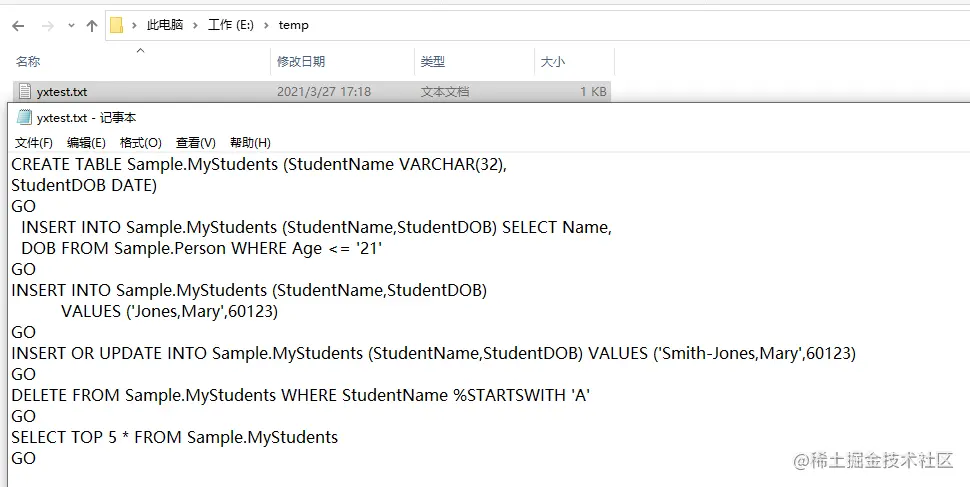Click the %STARTSWITH 'A' text

(522, 395)
